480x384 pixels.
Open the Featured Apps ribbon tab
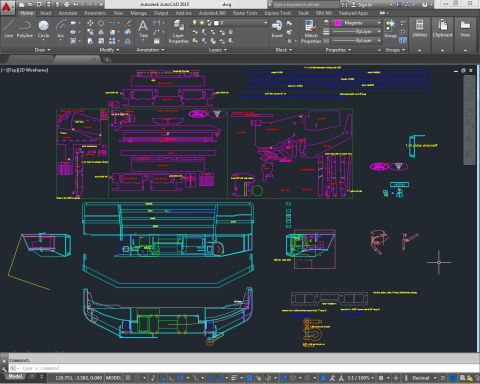[x=353, y=13]
